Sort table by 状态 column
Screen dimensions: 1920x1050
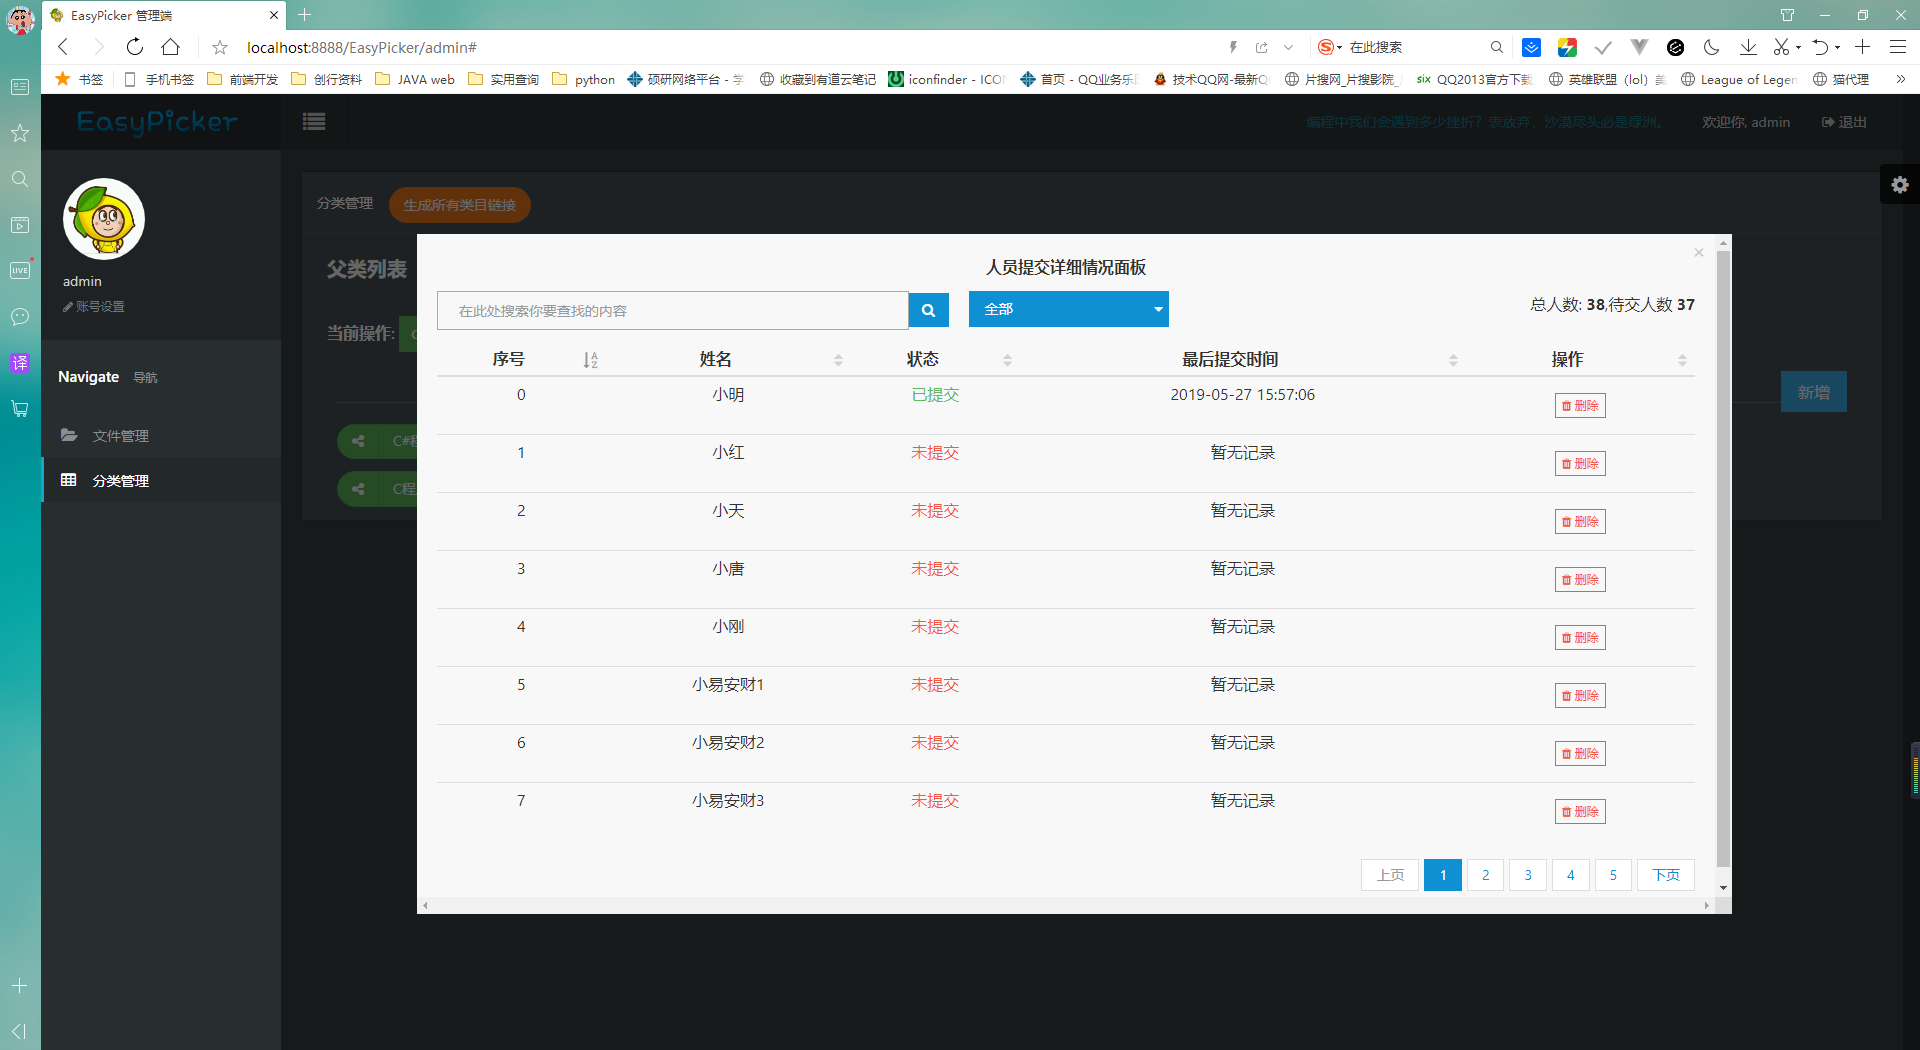pyautogui.click(x=1007, y=360)
